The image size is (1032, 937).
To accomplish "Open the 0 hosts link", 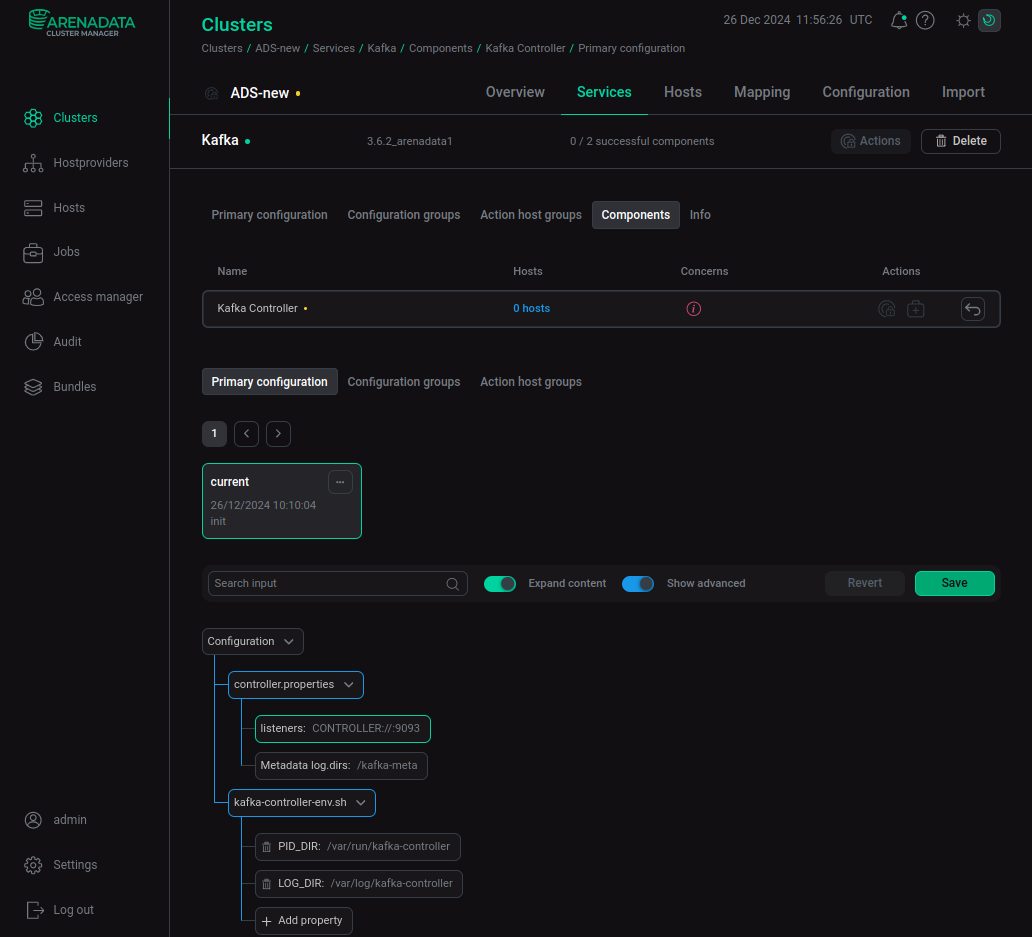I will (531, 309).
